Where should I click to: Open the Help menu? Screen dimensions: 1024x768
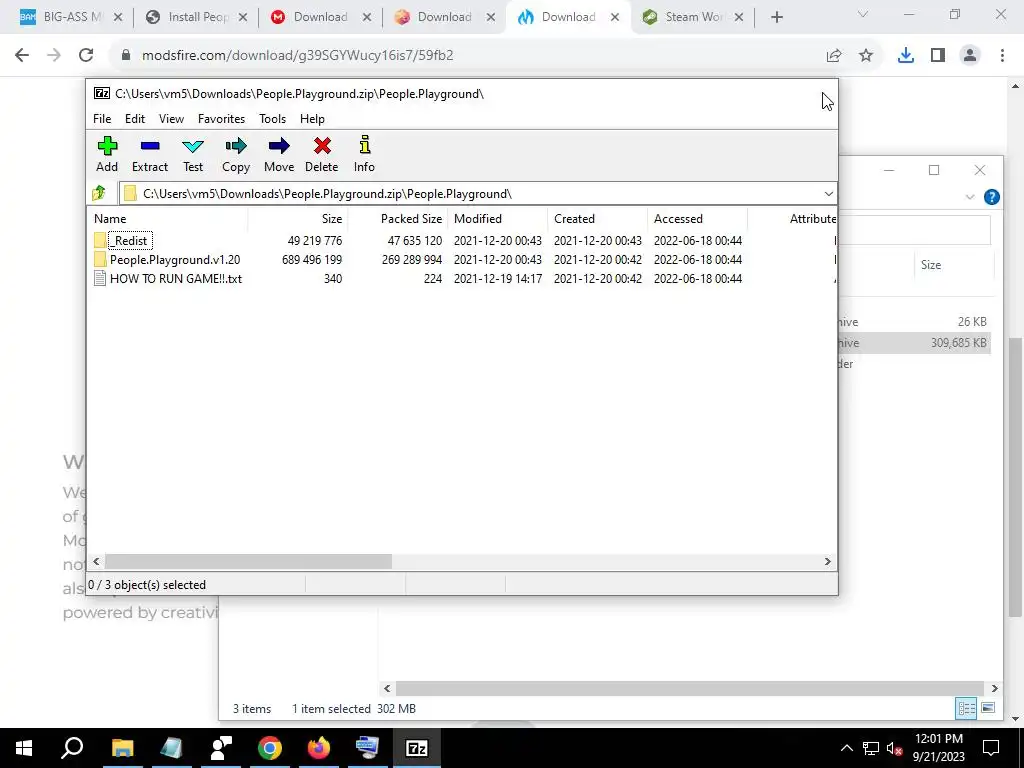[312, 119]
